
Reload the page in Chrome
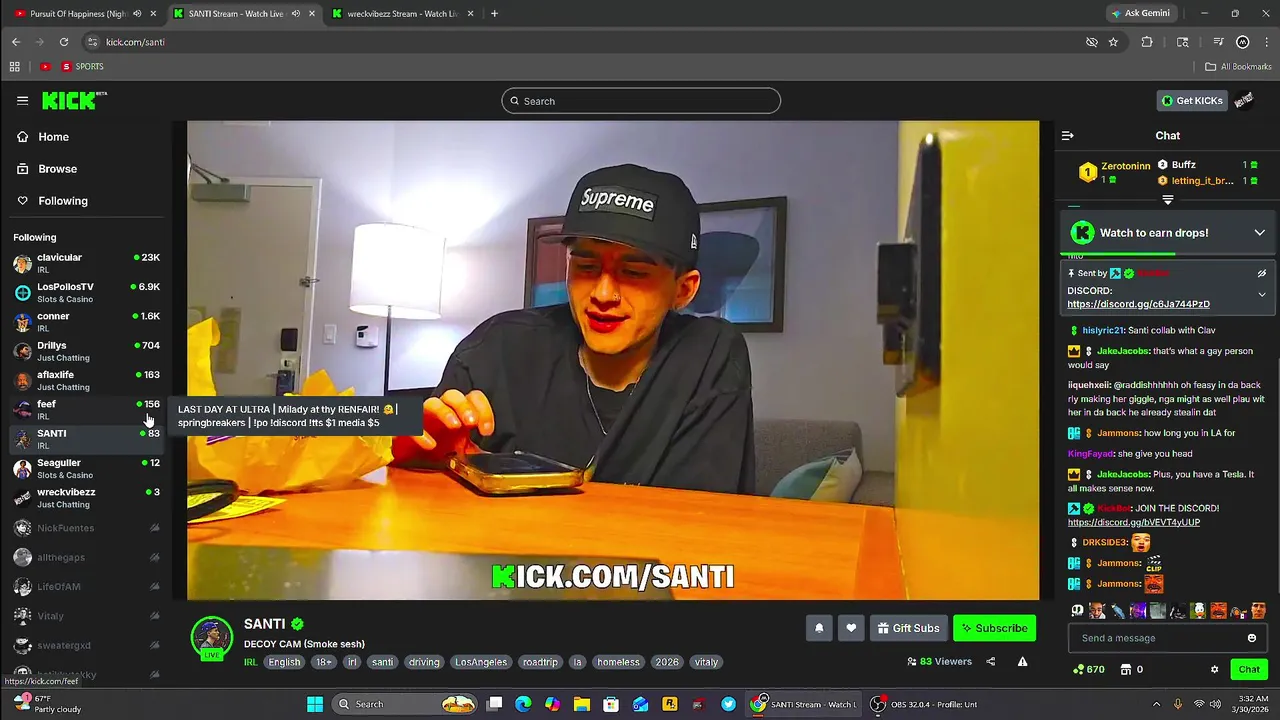(x=64, y=42)
